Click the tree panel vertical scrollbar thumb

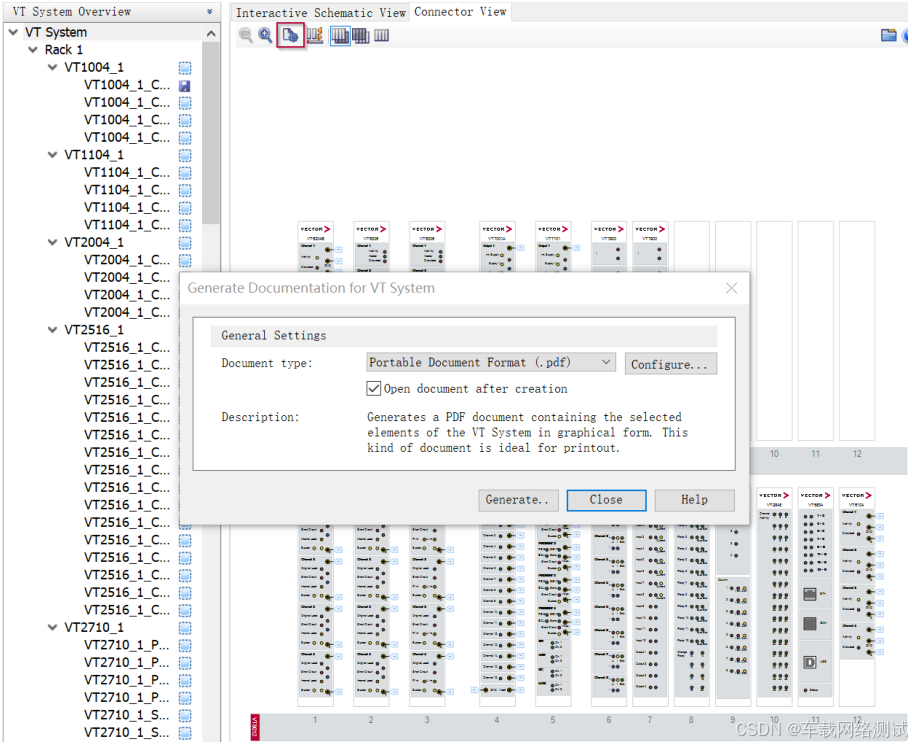click(x=211, y=132)
